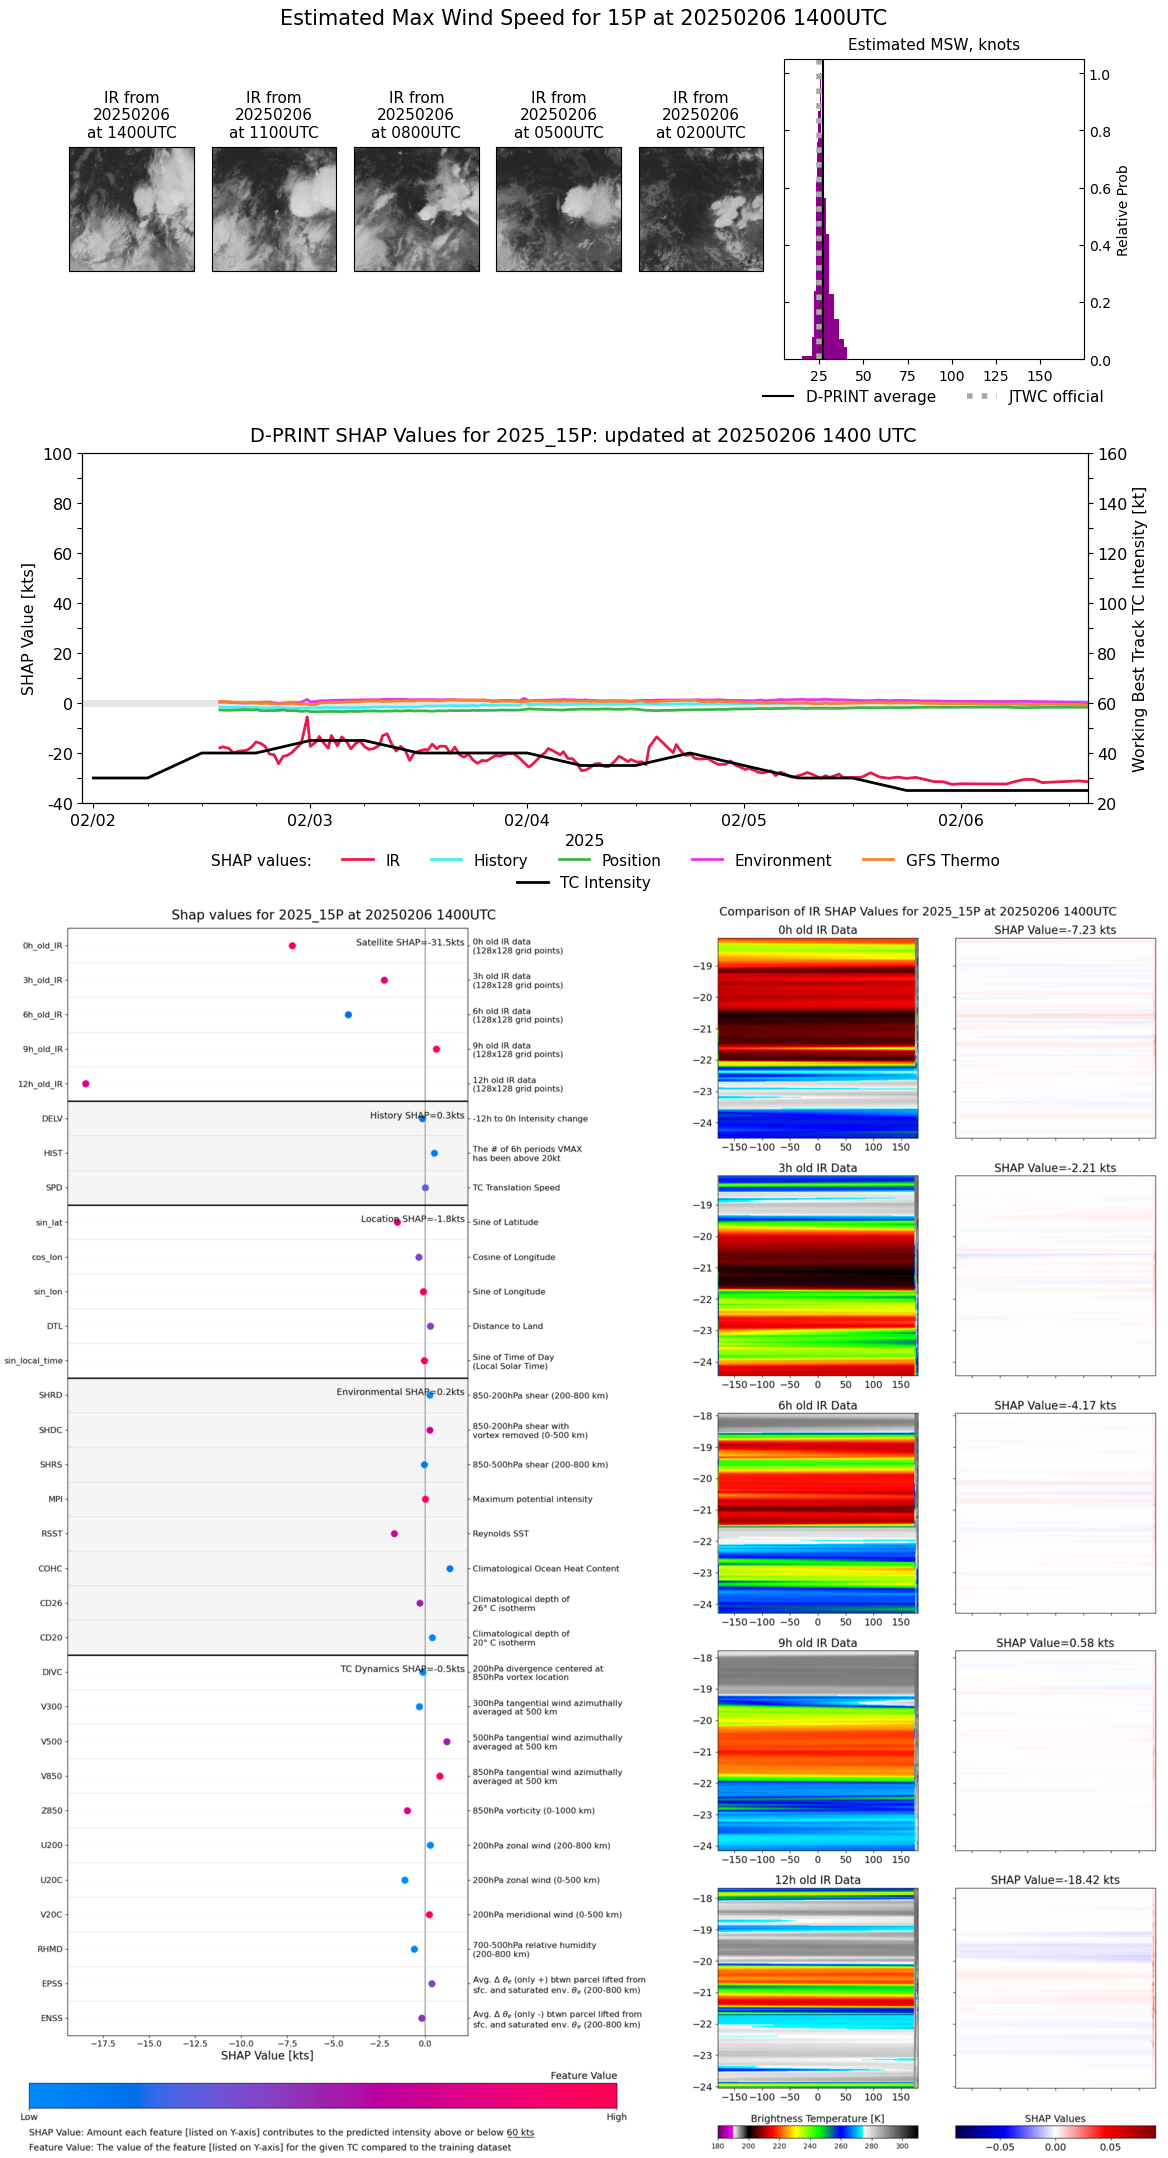This screenshot has width=1168, height=2158.
Task: Click the IR thumbnail from 1400UTC
Action: tap(131, 209)
